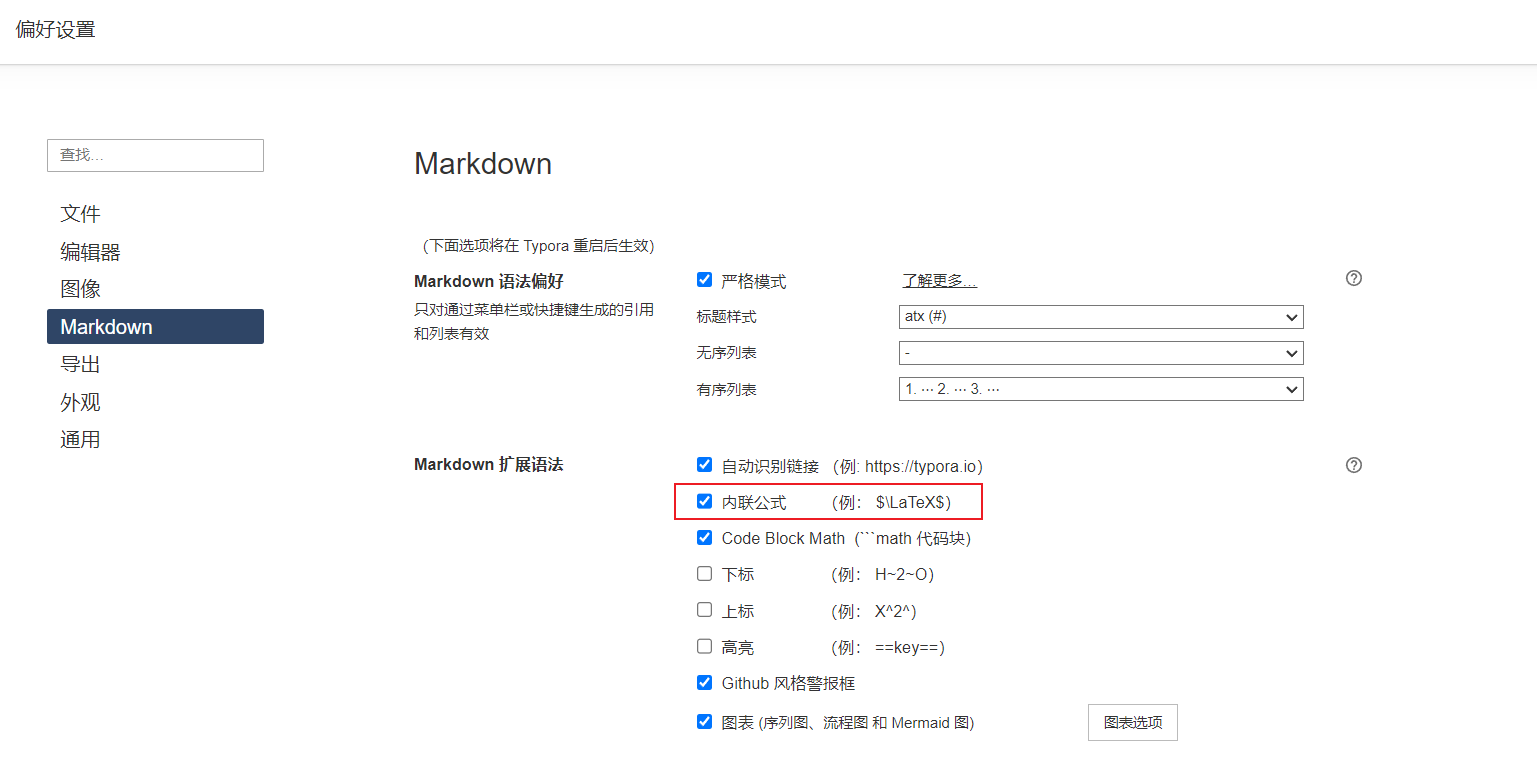Disable the 内联公式 checkbox
Image resolution: width=1537 pixels, height=765 pixels.
coord(704,501)
